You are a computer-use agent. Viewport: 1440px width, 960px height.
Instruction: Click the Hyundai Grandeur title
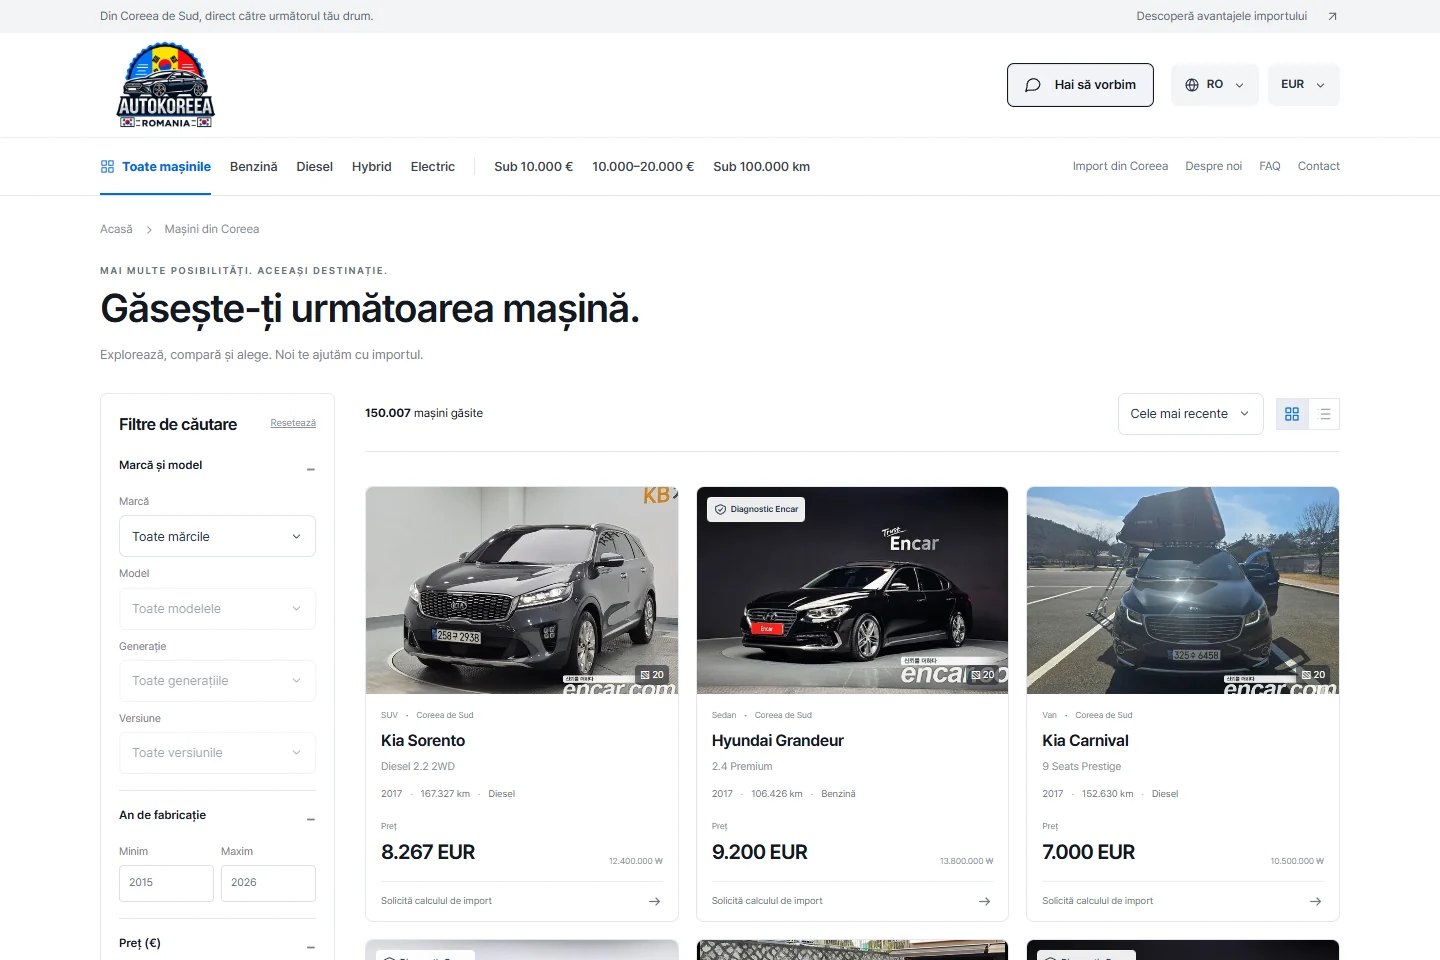(778, 741)
